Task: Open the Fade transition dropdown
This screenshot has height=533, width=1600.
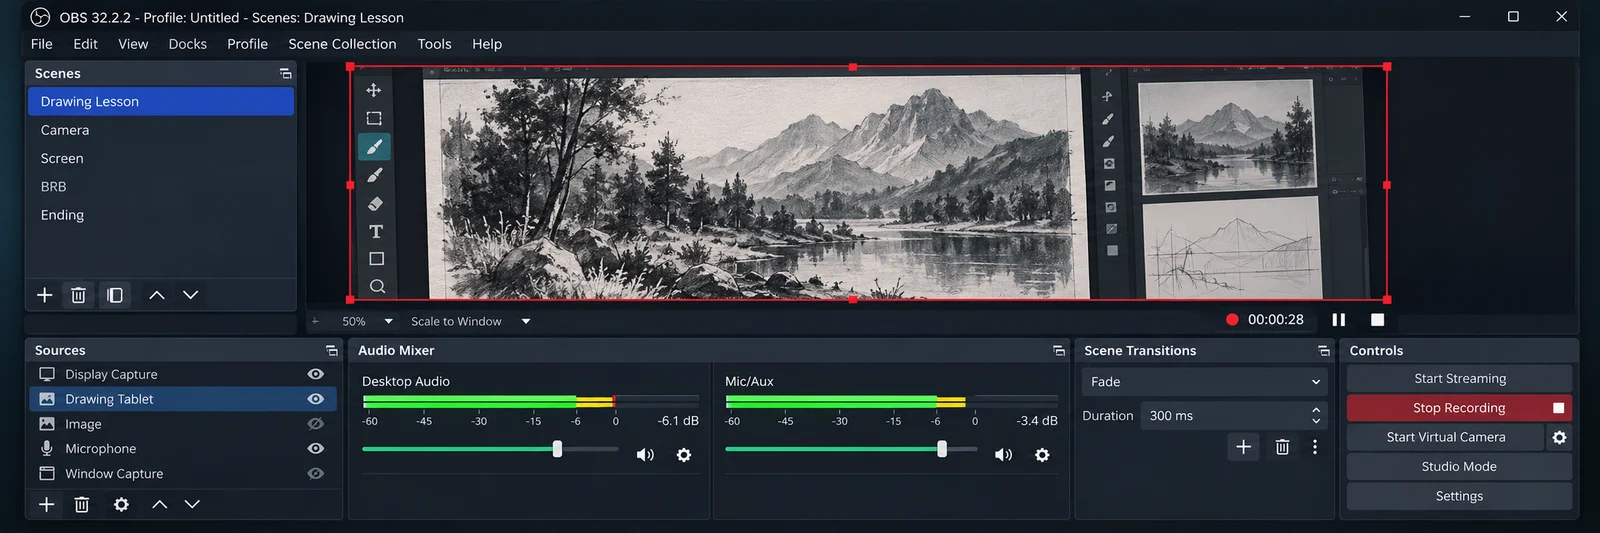Action: (x=1204, y=382)
